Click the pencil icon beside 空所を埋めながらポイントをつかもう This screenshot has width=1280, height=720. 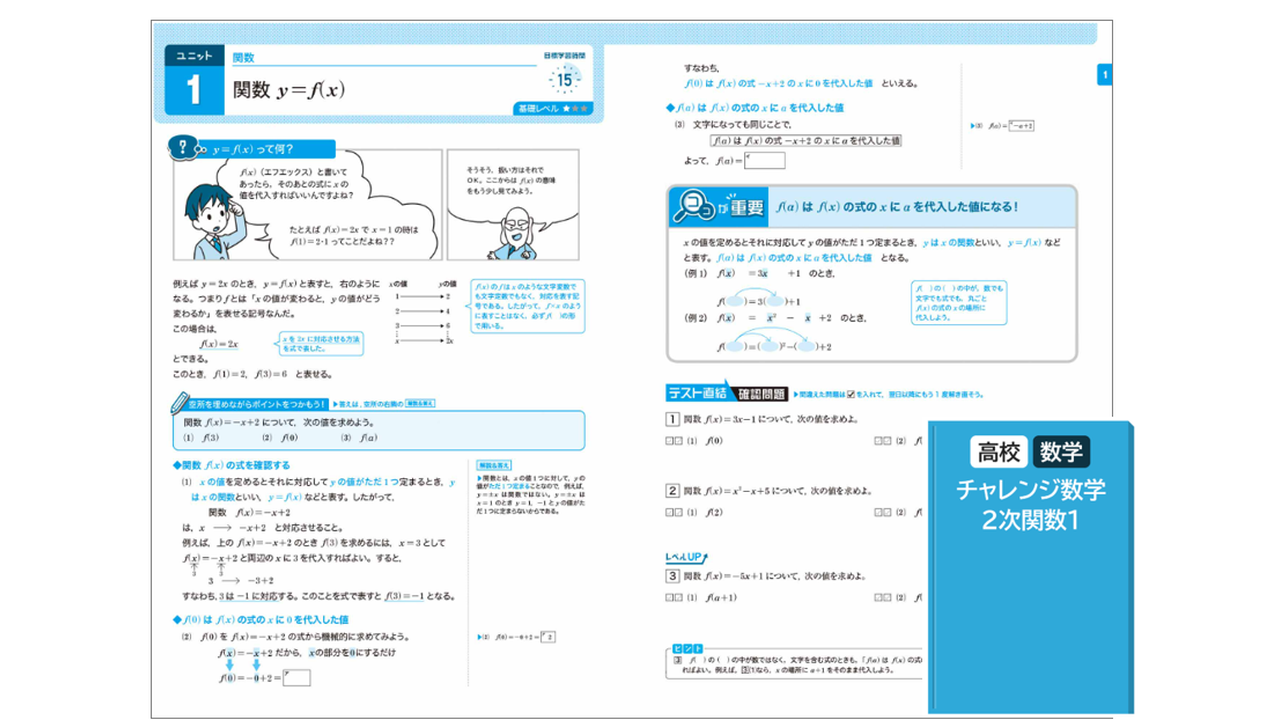coord(180,403)
